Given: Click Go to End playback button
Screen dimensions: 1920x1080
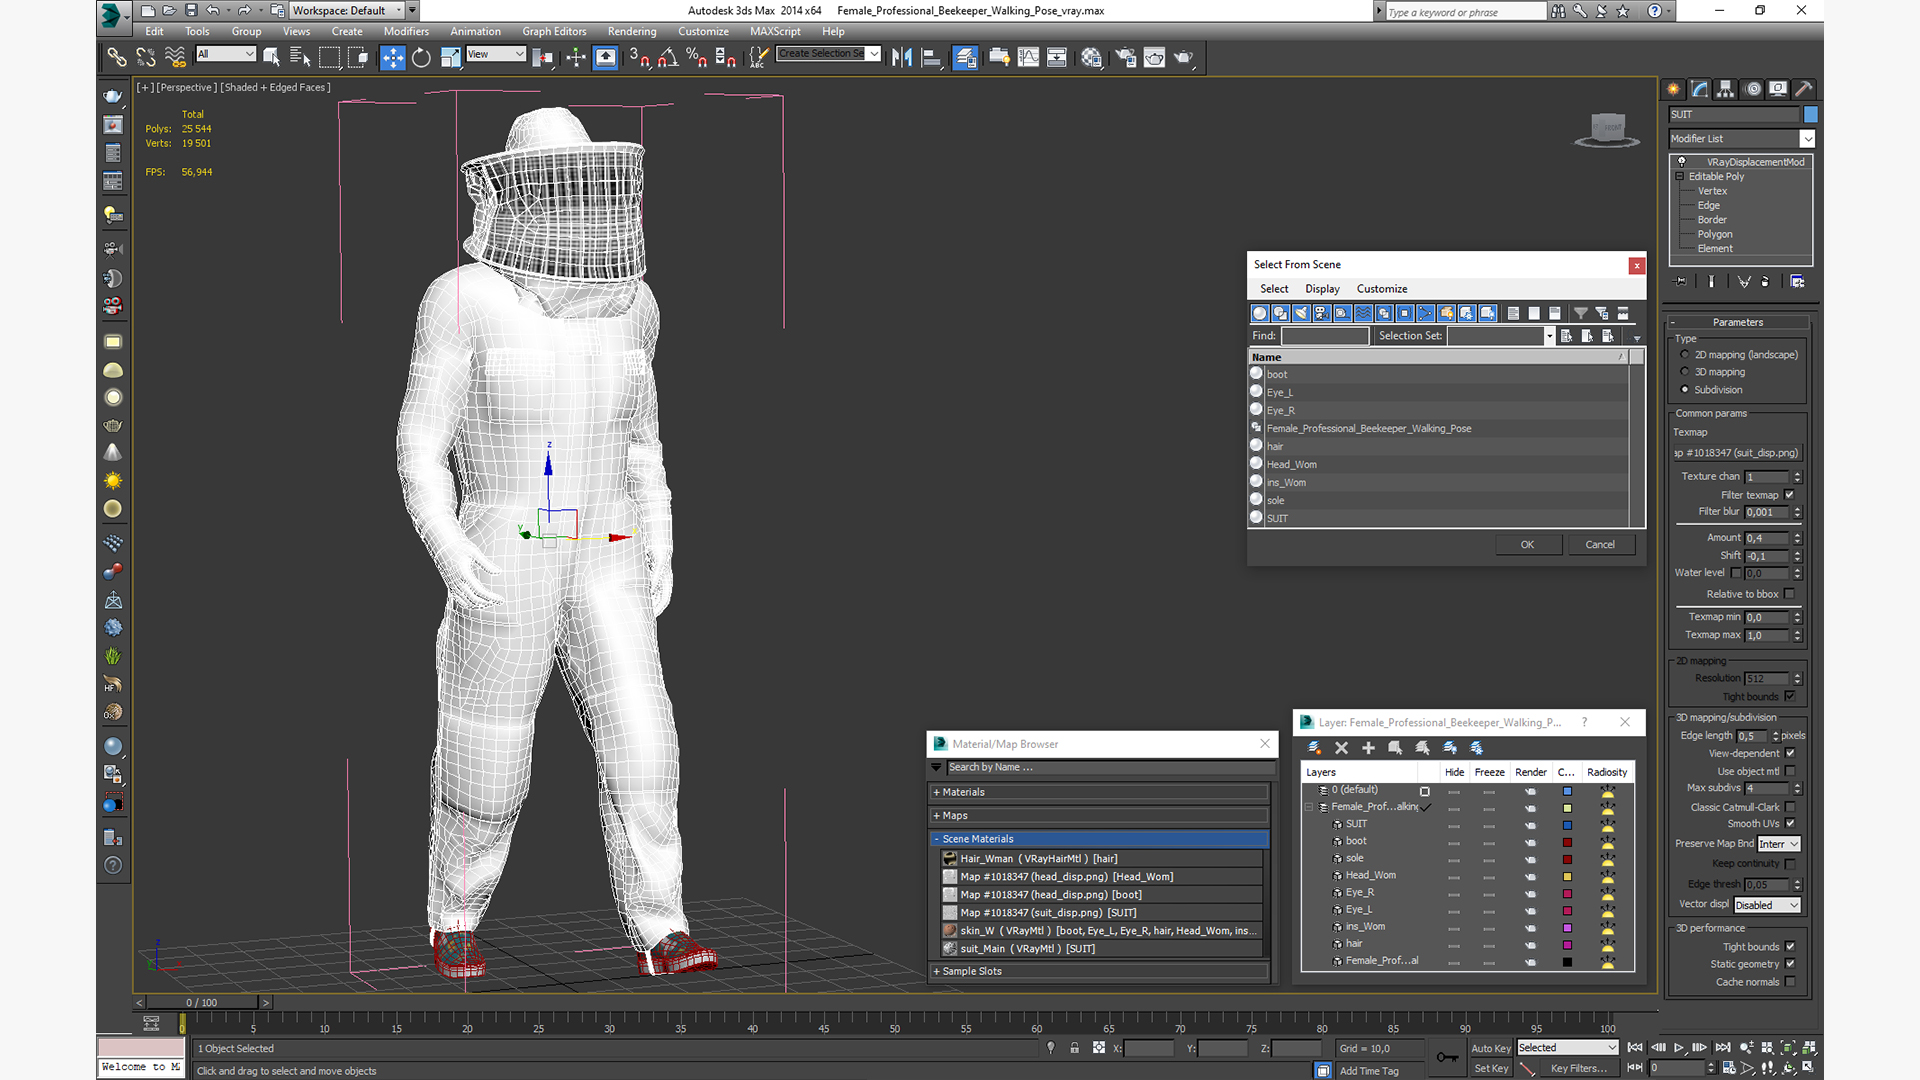Looking at the screenshot, I should [1723, 1048].
